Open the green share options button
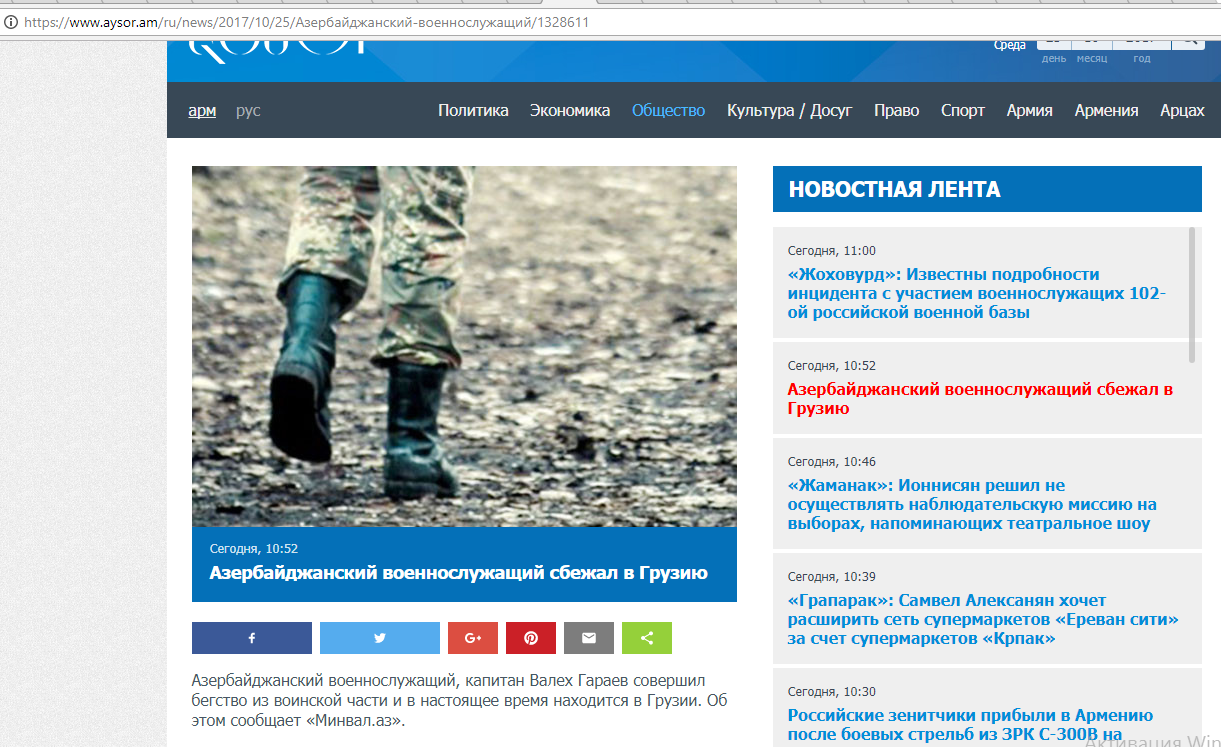The height and width of the screenshot is (747, 1221). coord(647,638)
